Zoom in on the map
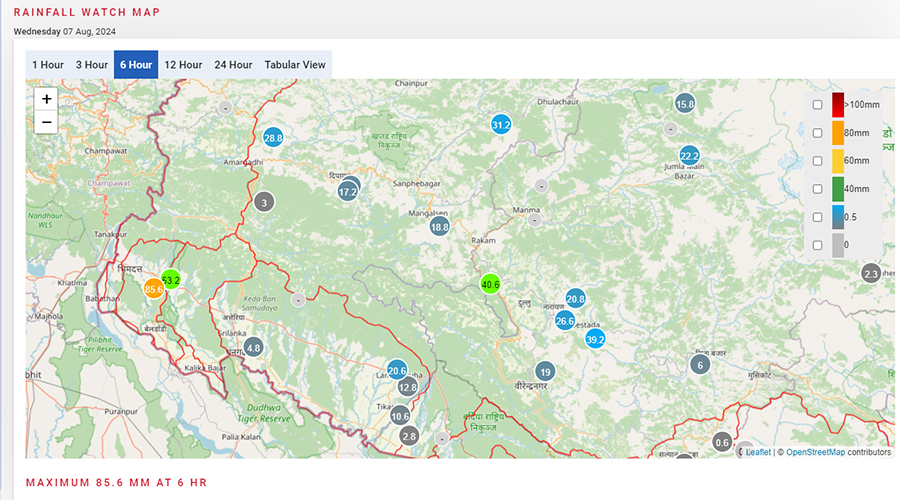This screenshot has height=500, width=900. pos(47,99)
